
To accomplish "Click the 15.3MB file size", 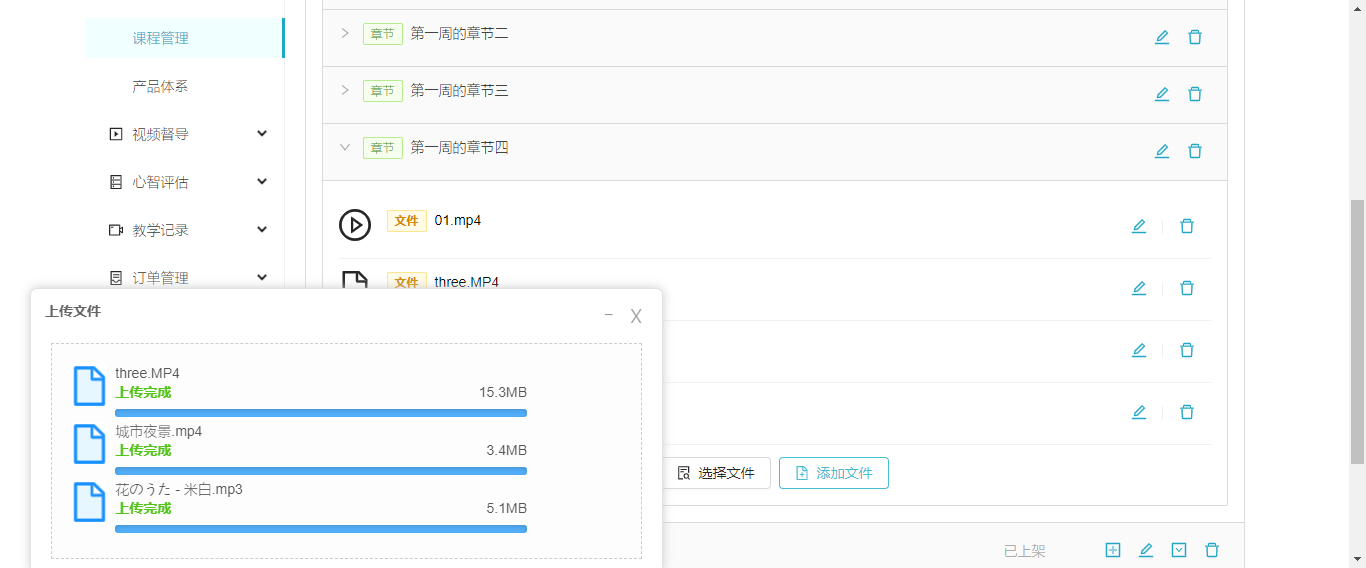I will click(x=503, y=392).
